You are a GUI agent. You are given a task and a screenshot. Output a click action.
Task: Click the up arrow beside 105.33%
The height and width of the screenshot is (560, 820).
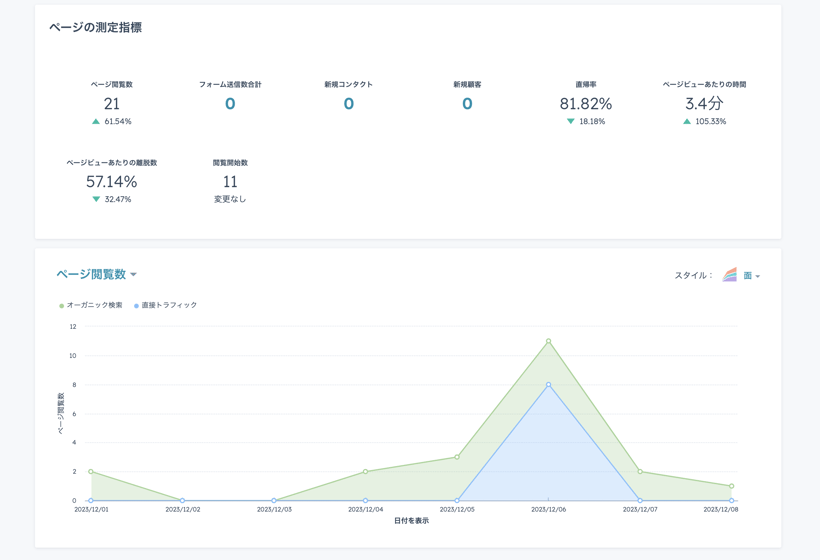687,121
